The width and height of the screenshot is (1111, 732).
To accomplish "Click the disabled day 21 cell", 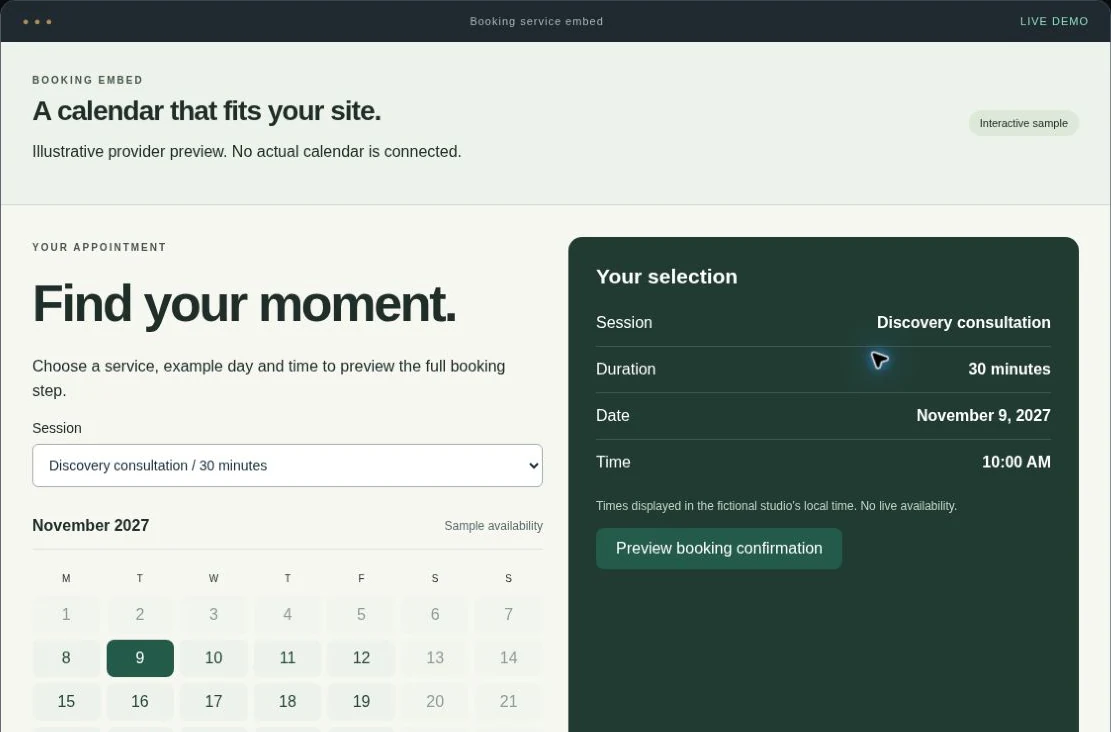I will 509,702.
